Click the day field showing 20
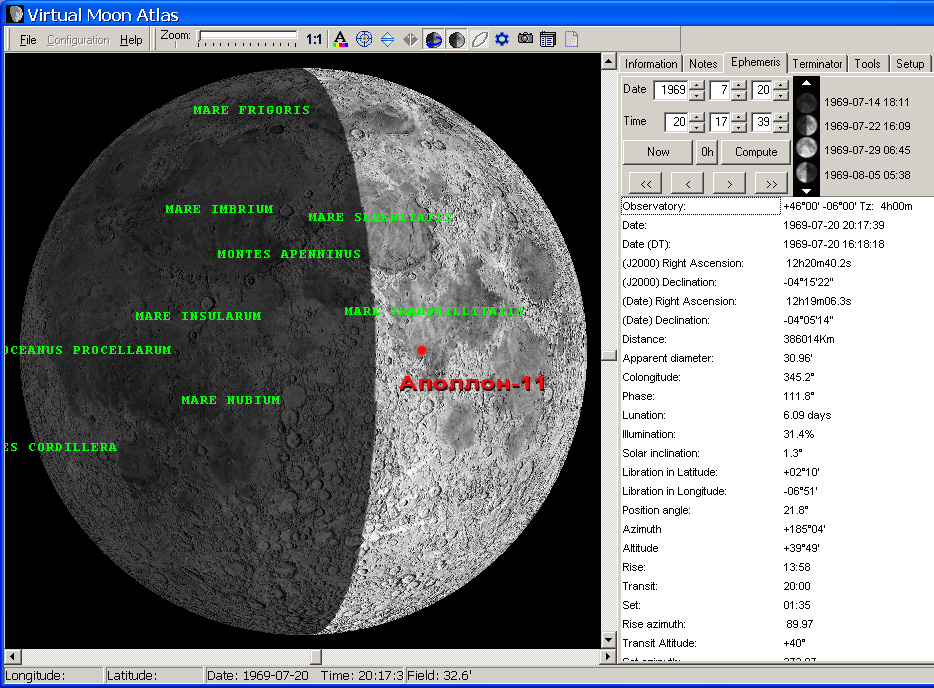 point(762,90)
